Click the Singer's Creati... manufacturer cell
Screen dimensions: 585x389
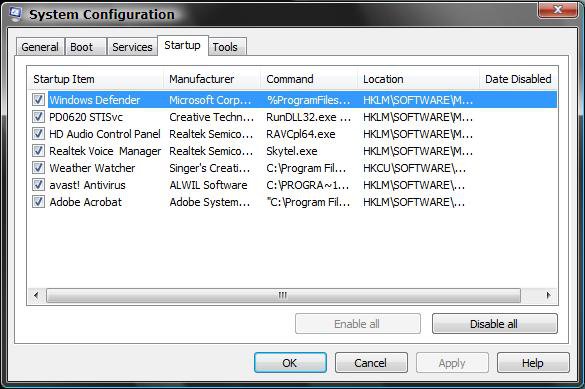(210, 168)
